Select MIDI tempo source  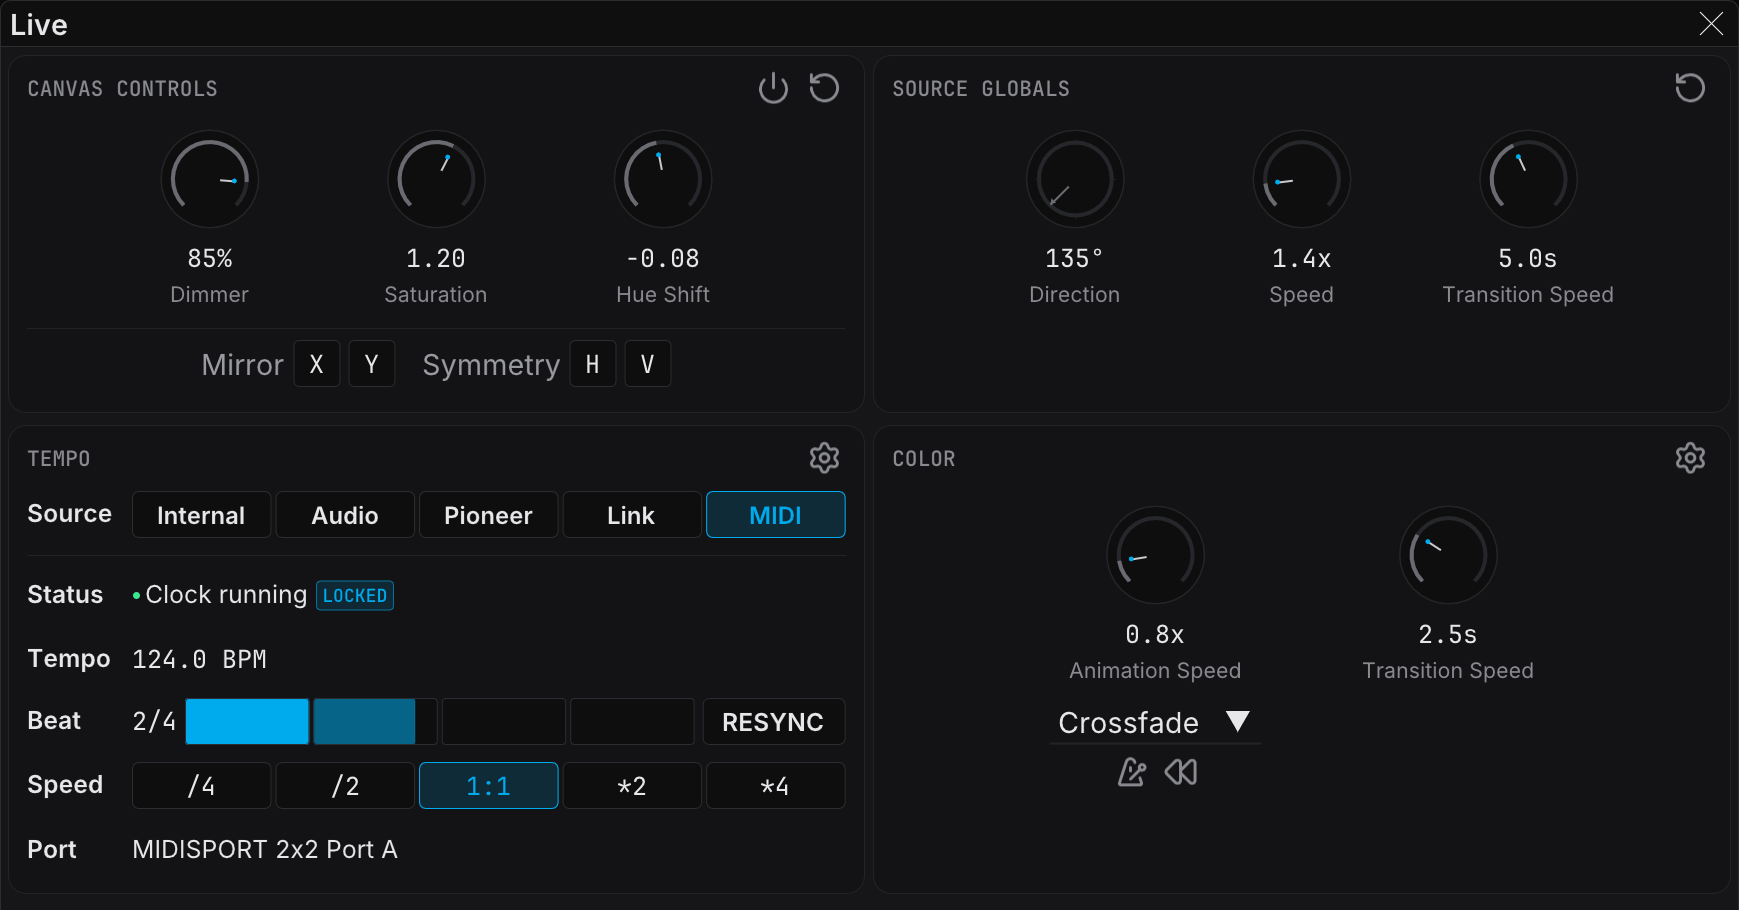click(x=776, y=515)
